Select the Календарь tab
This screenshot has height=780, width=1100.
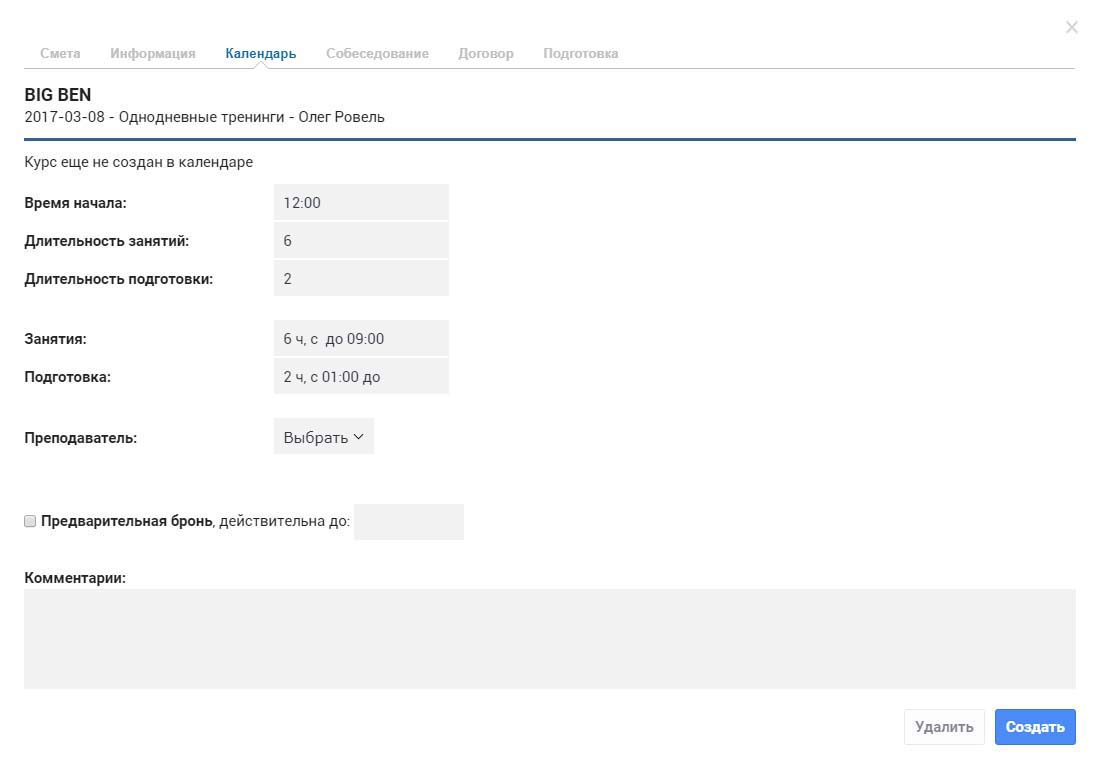(x=260, y=53)
